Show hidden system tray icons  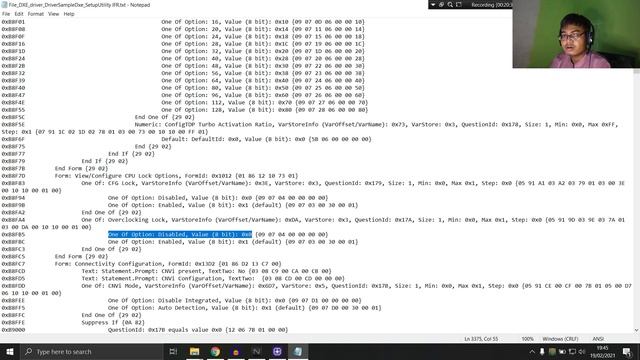pos(532,351)
